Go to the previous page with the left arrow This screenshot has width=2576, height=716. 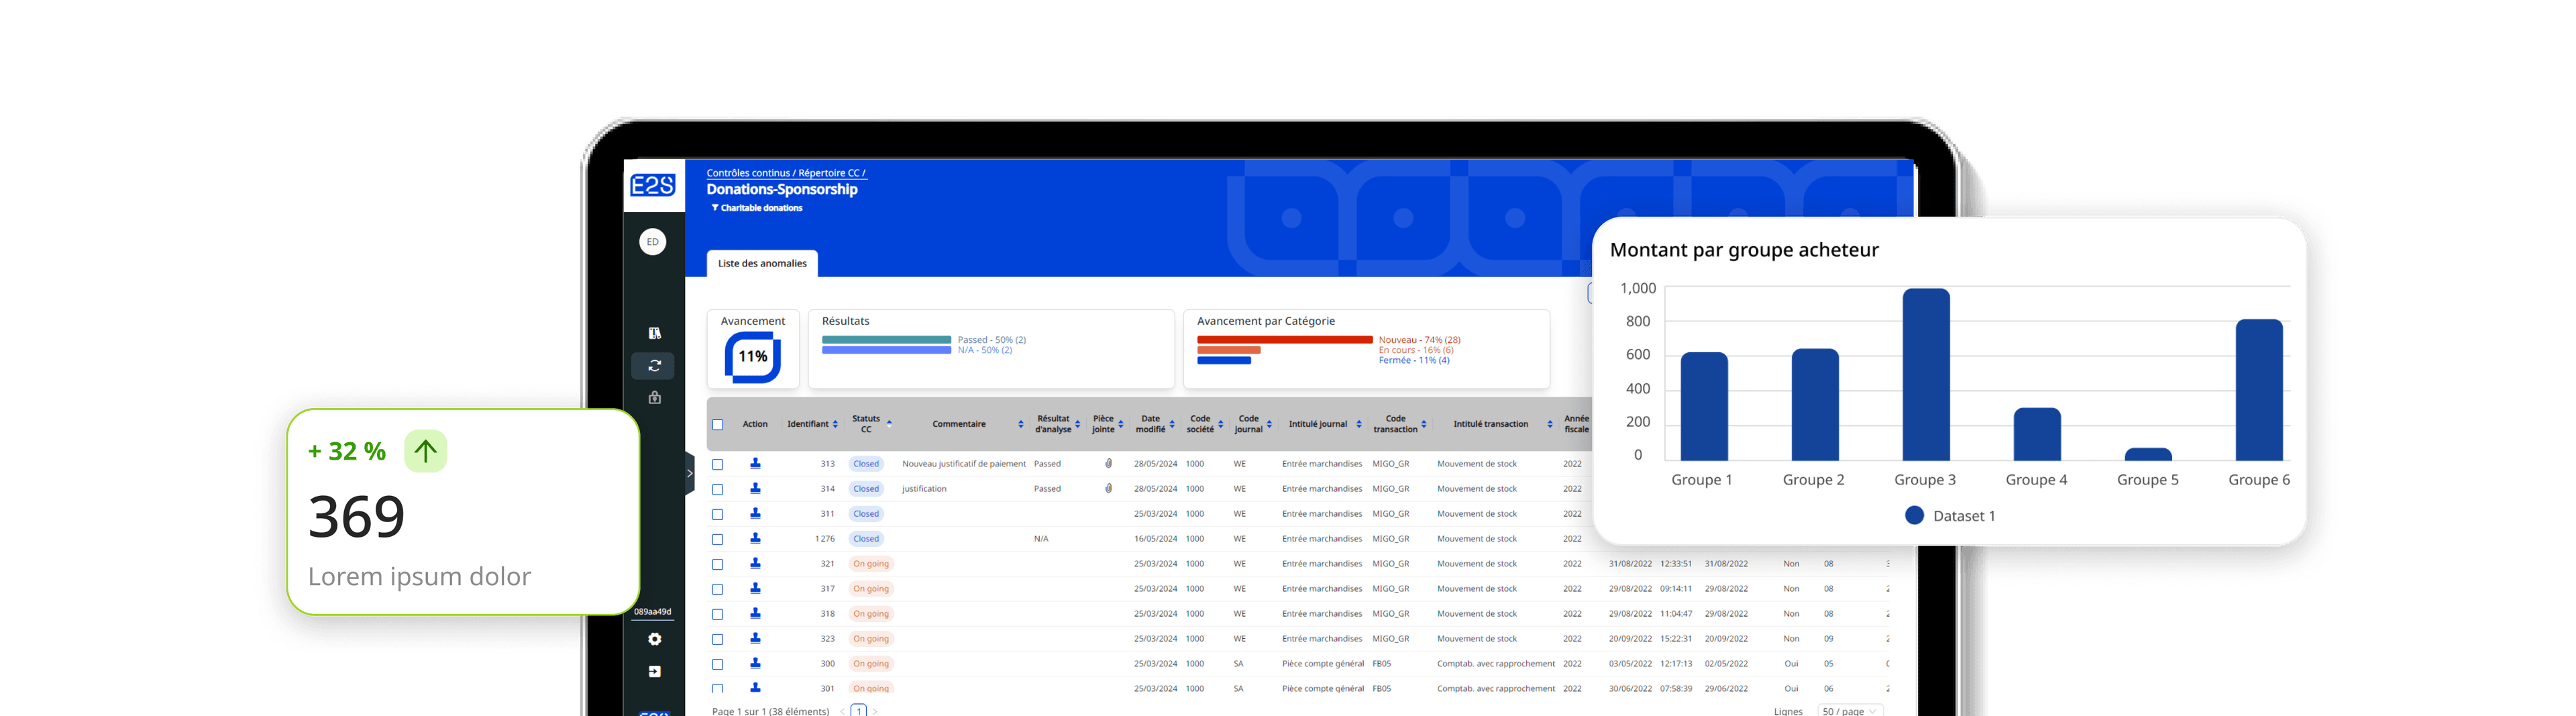coord(842,712)
